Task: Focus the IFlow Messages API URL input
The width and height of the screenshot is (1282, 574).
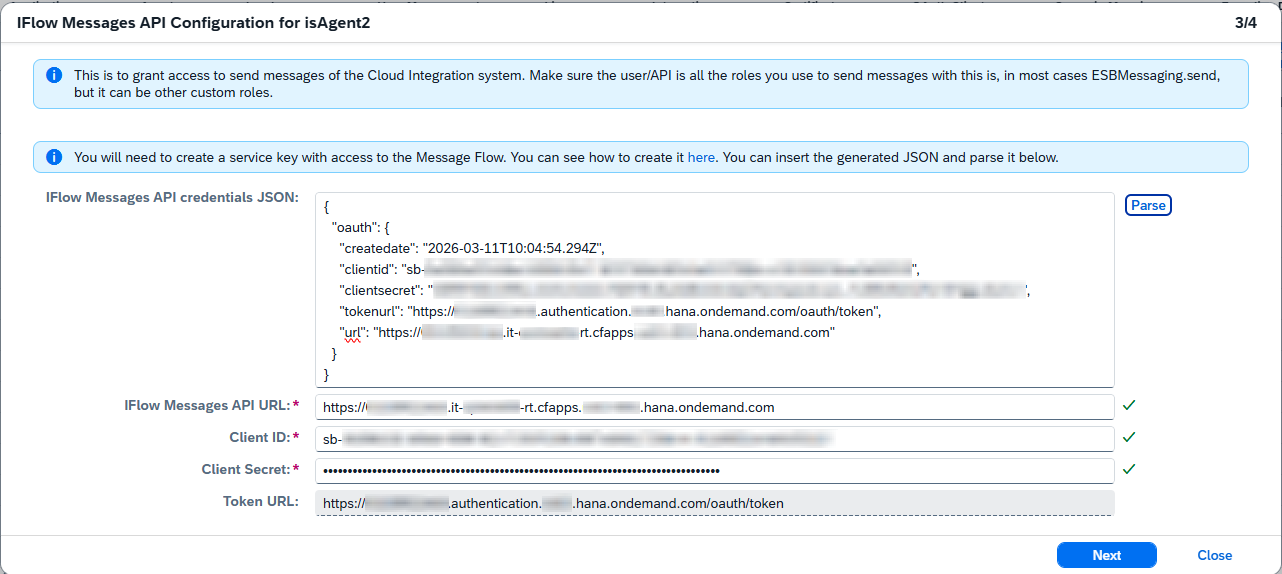Action: pyautogui.click(x=714, y=407)
